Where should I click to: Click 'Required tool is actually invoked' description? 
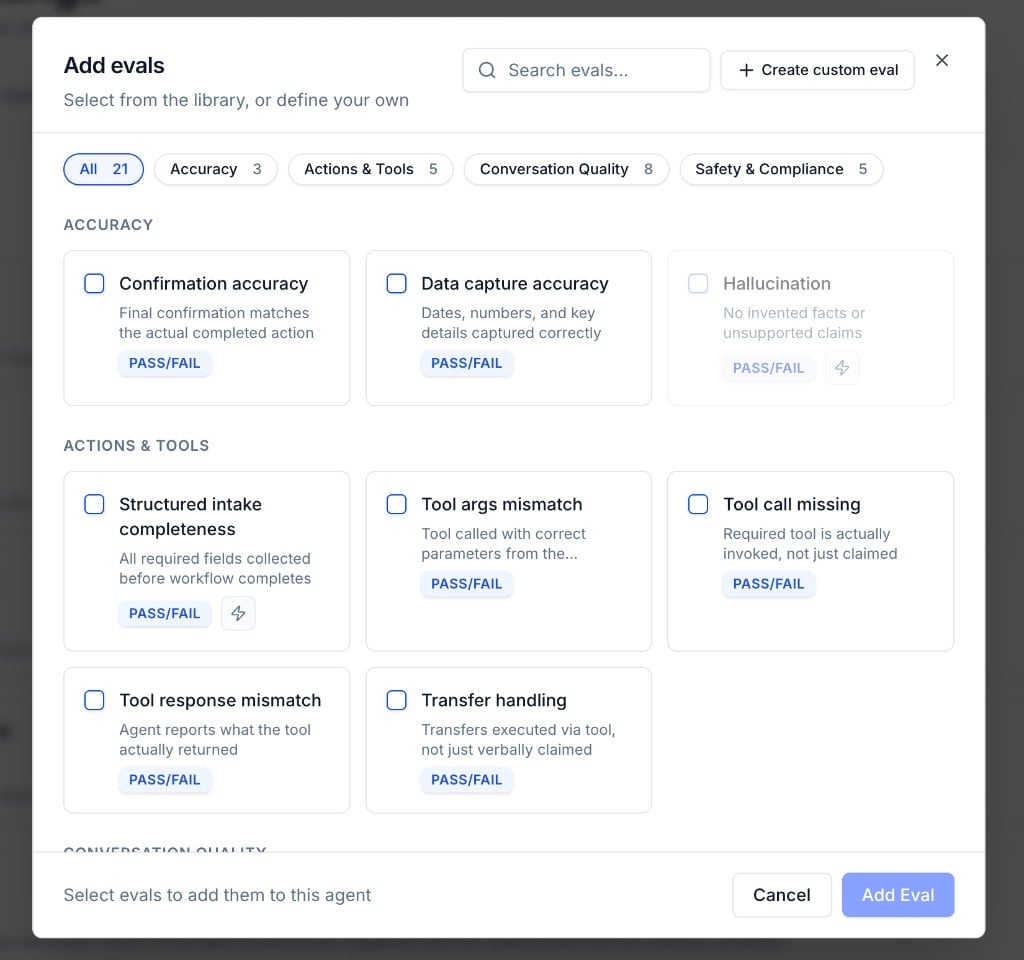(810, 543)
